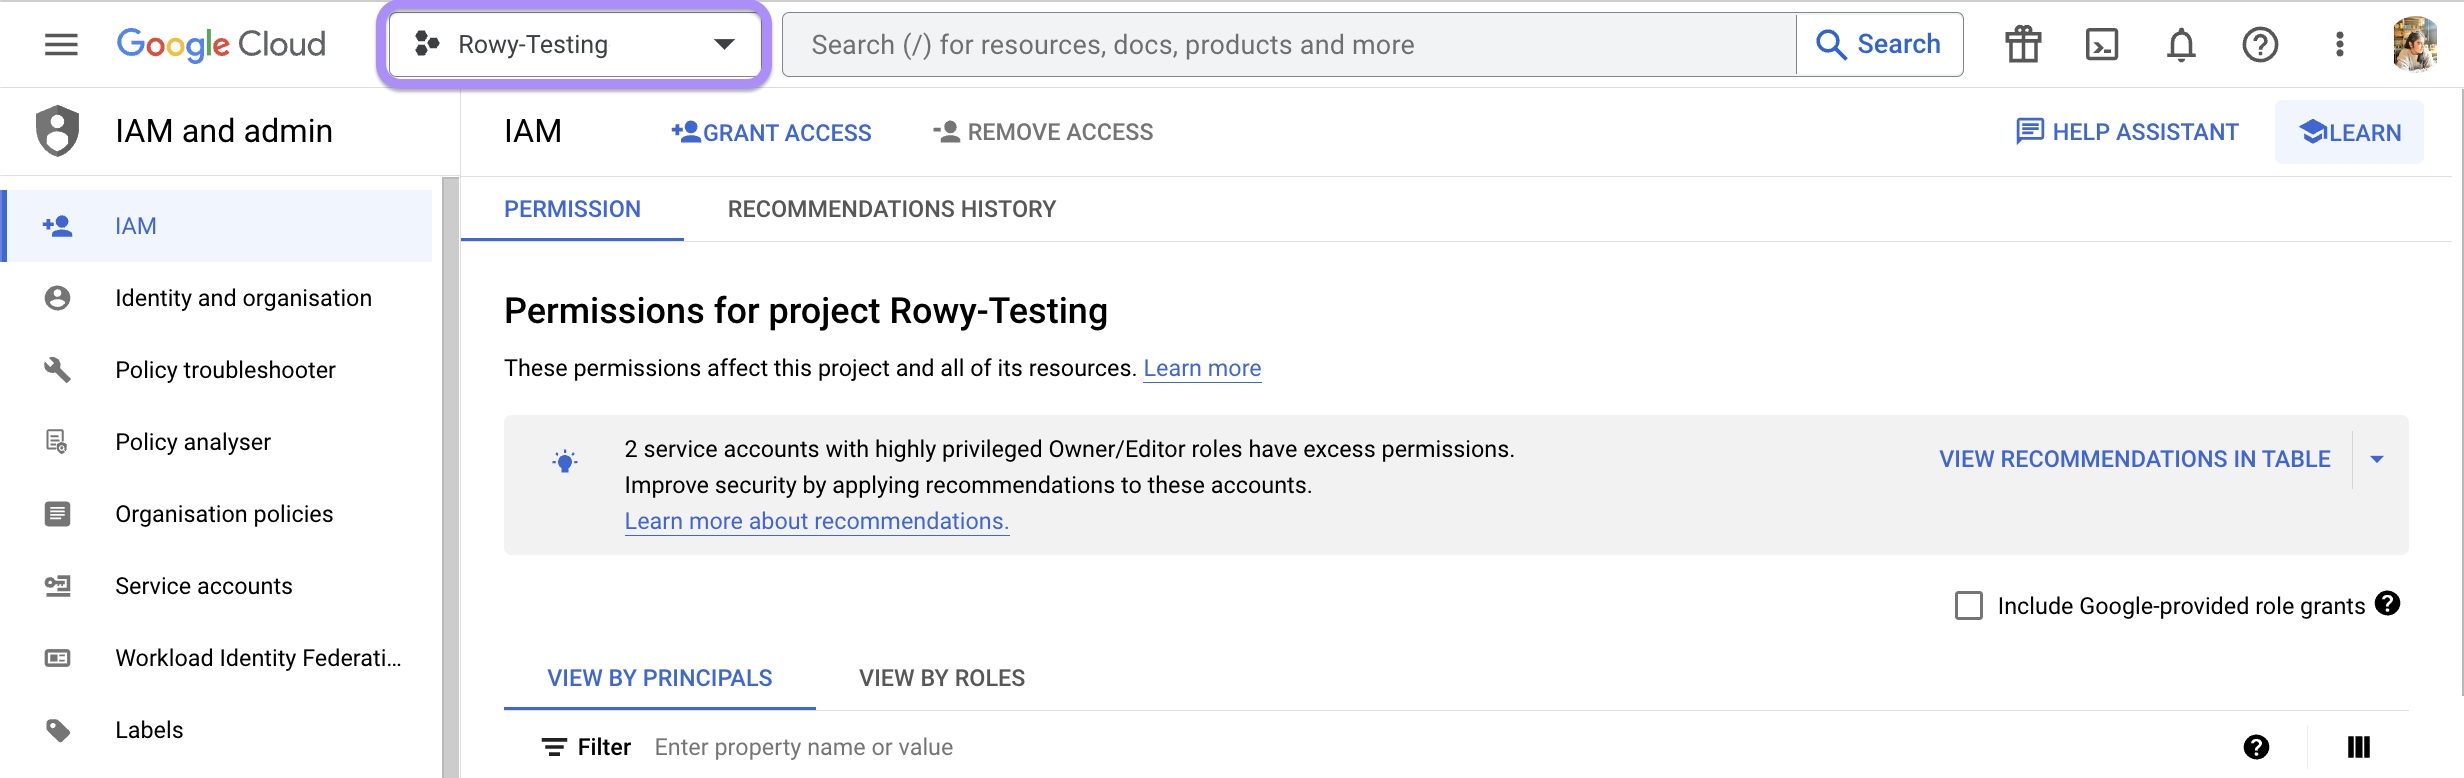Viewport: 2464px width, 778px height.
Task: Click the column display options icon
Action: click(2358, 747)
